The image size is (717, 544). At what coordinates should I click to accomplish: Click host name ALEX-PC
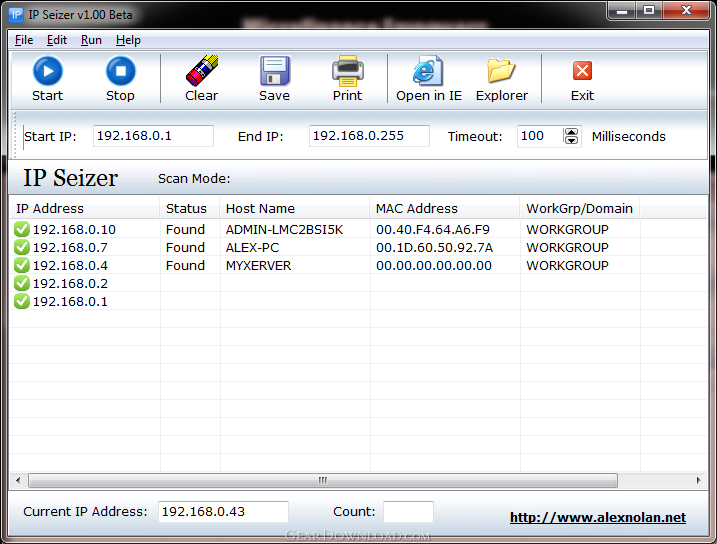click(252, 247)
